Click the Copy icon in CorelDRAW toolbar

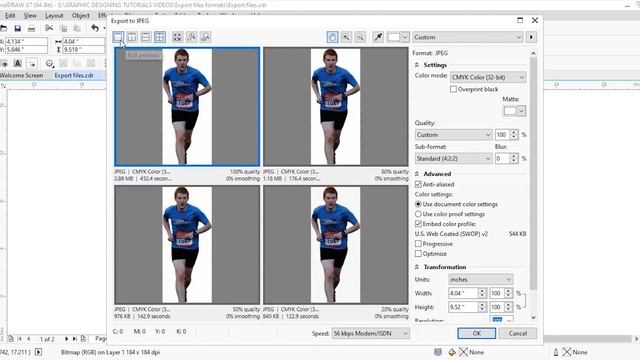point(64,28)
